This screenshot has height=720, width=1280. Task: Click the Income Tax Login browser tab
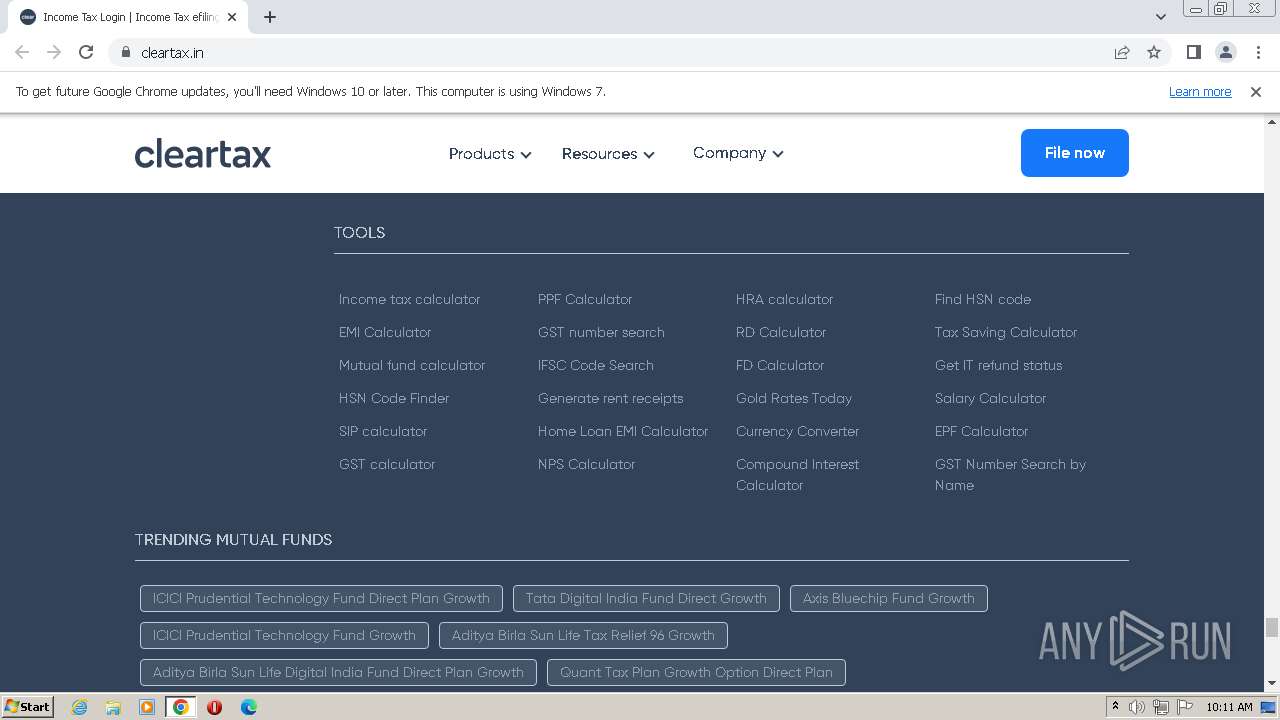130,17
